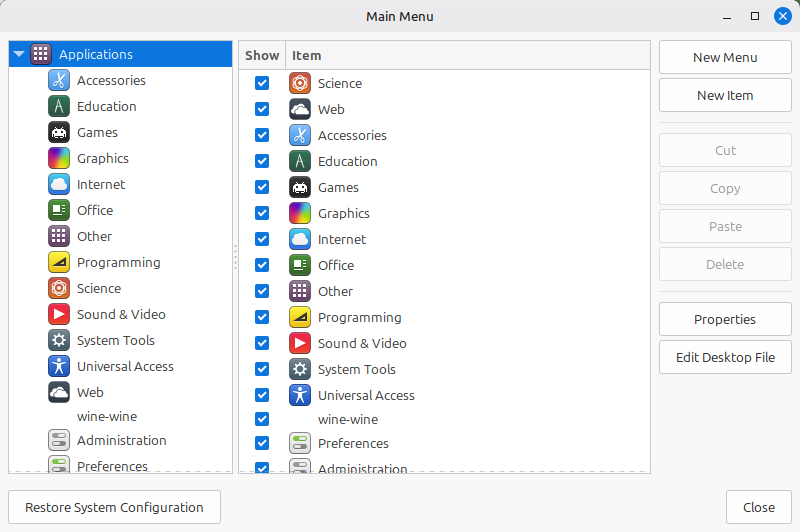Click the New Item button
Screen dimensions: 800x532
pyautogui.click(x=725, y=95)
